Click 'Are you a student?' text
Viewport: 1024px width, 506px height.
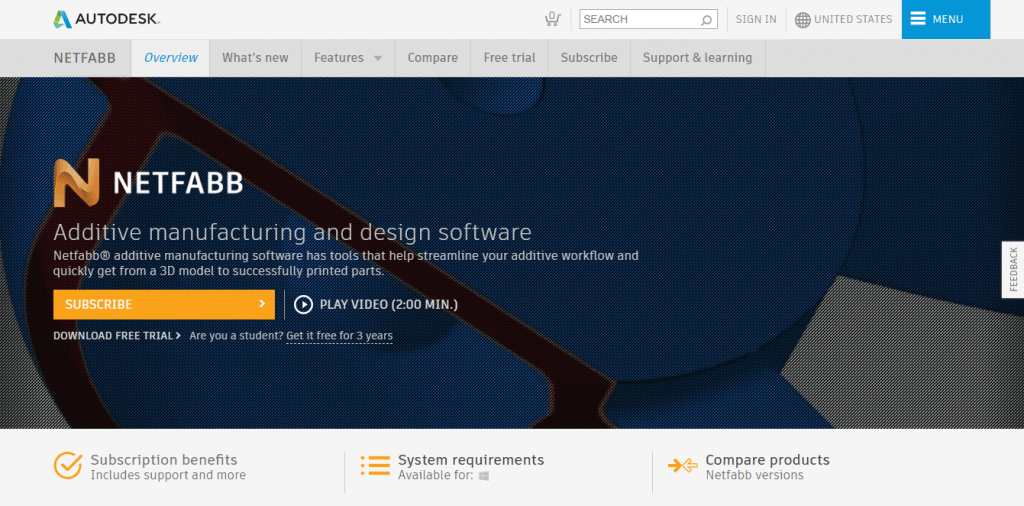(x=236, y=336)
